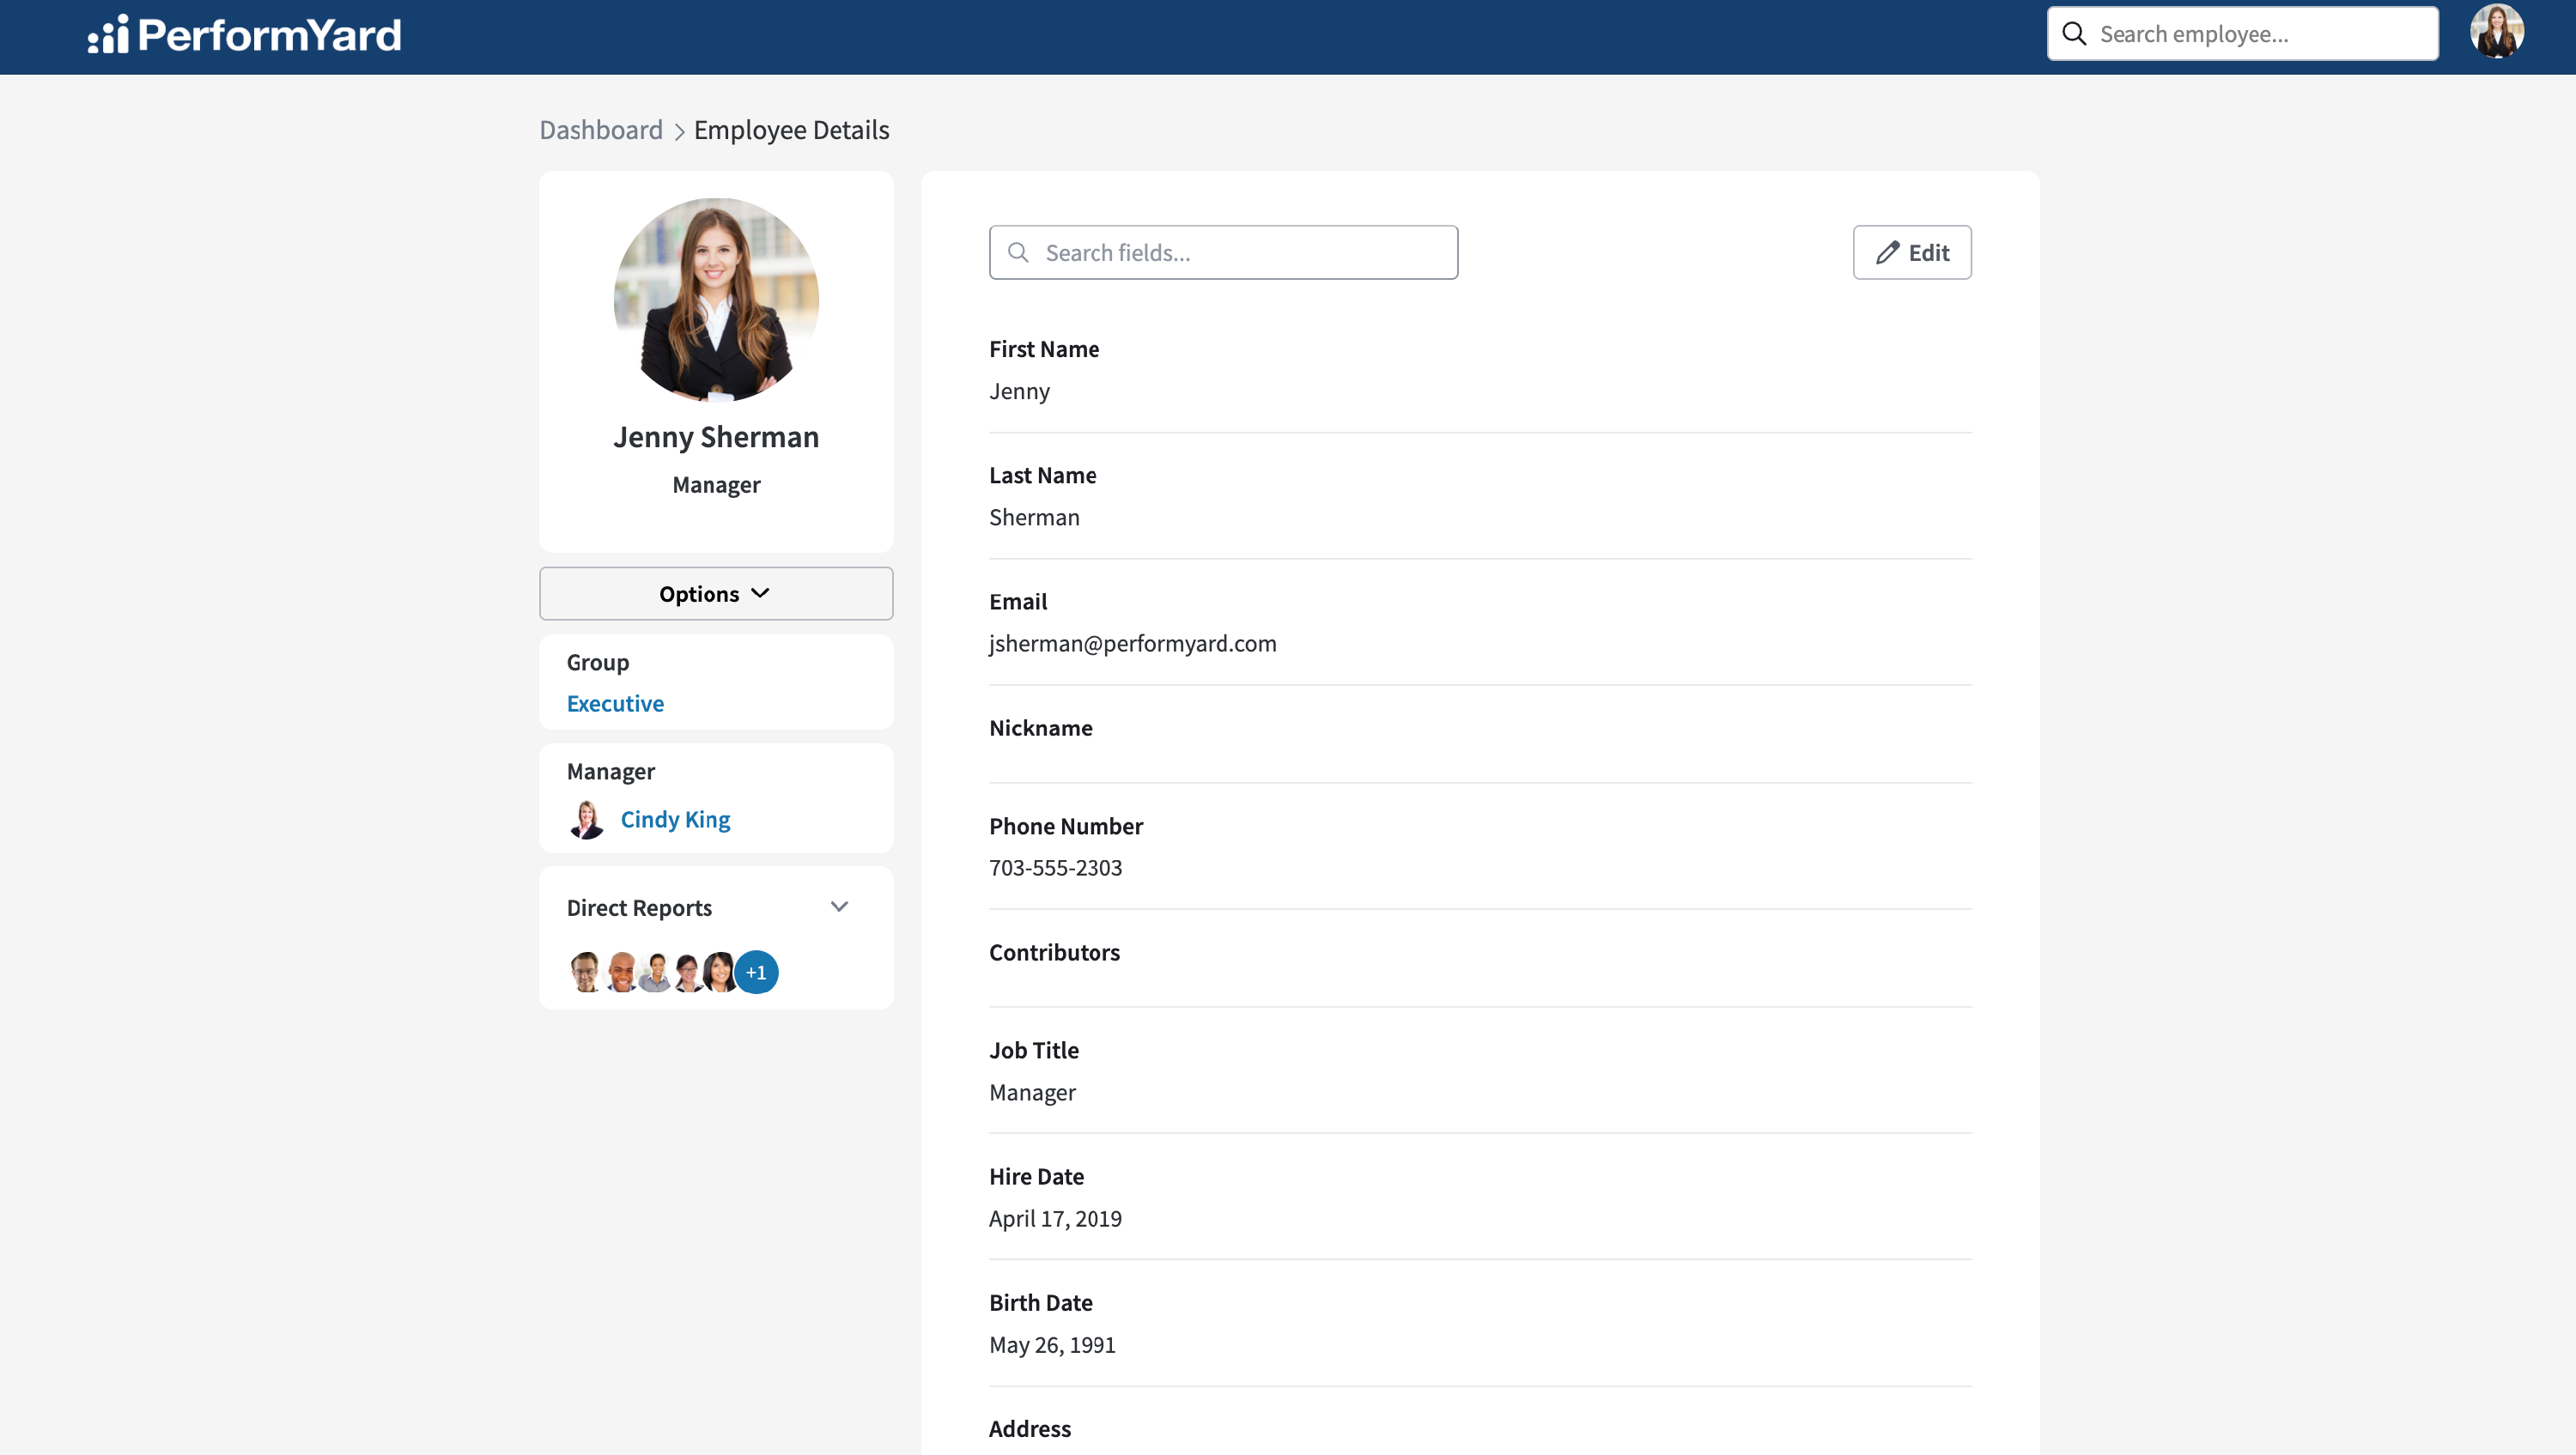Click the search fields magnifier icon
This screenshot has height=1455, width=2576.
click(1018, 252)
